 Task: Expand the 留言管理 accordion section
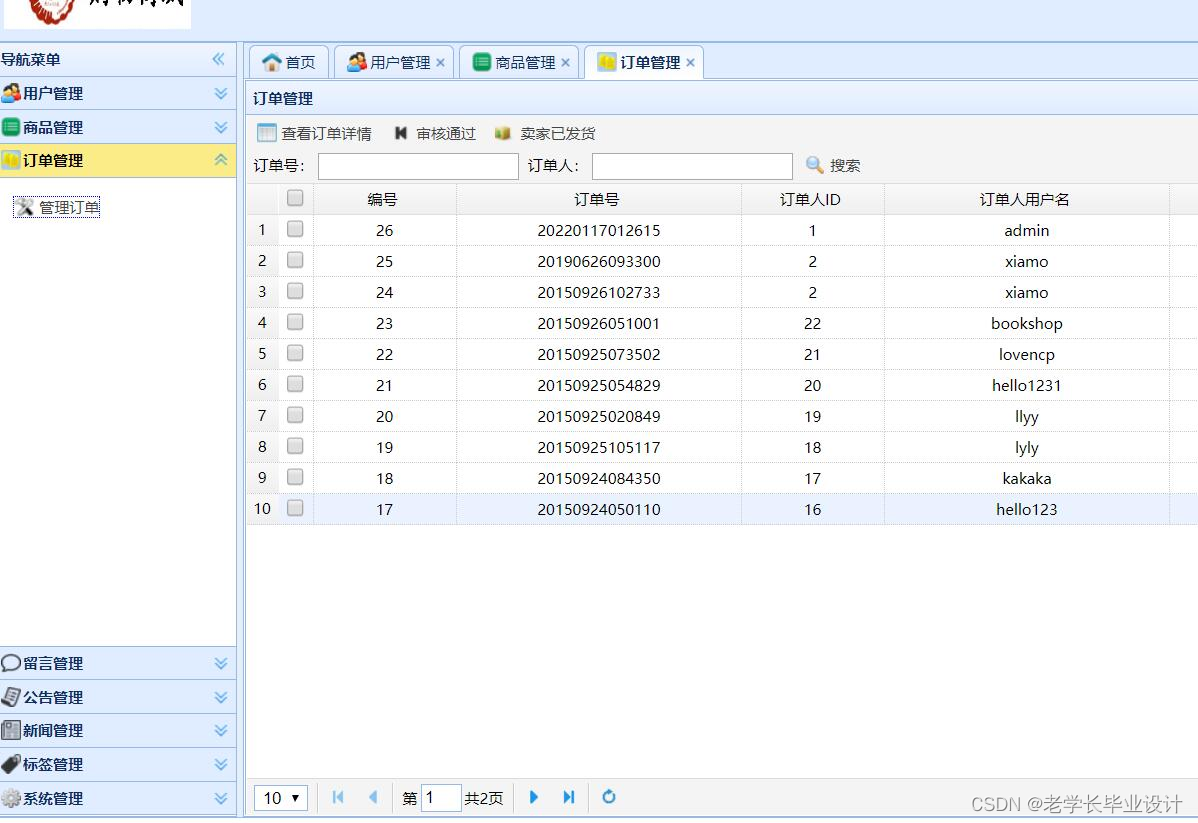(x=221, y=663)
